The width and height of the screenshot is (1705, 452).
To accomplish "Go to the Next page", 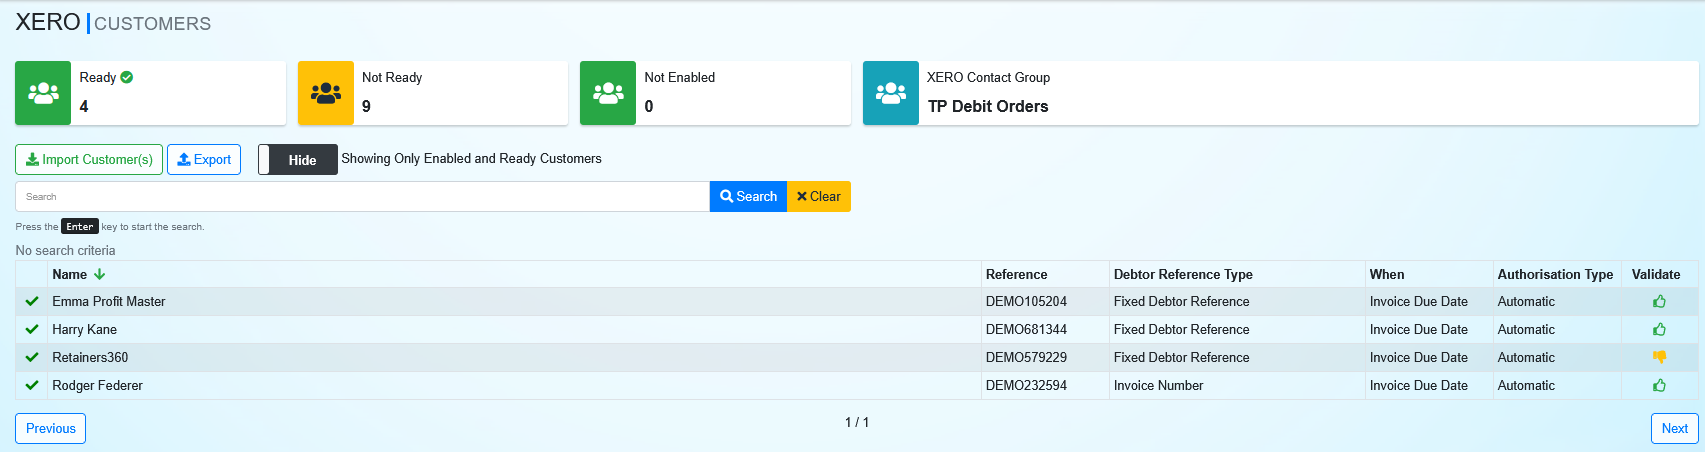I will click(x=1675, y=428).
